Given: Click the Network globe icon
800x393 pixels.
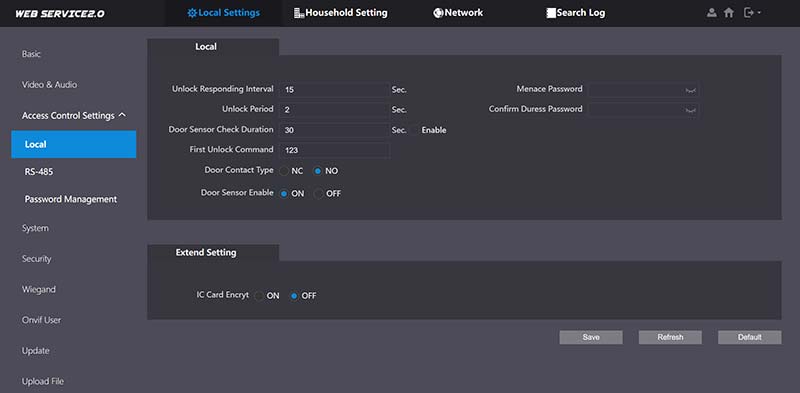Looking at the screenshot, I should [x=438, y=13].
